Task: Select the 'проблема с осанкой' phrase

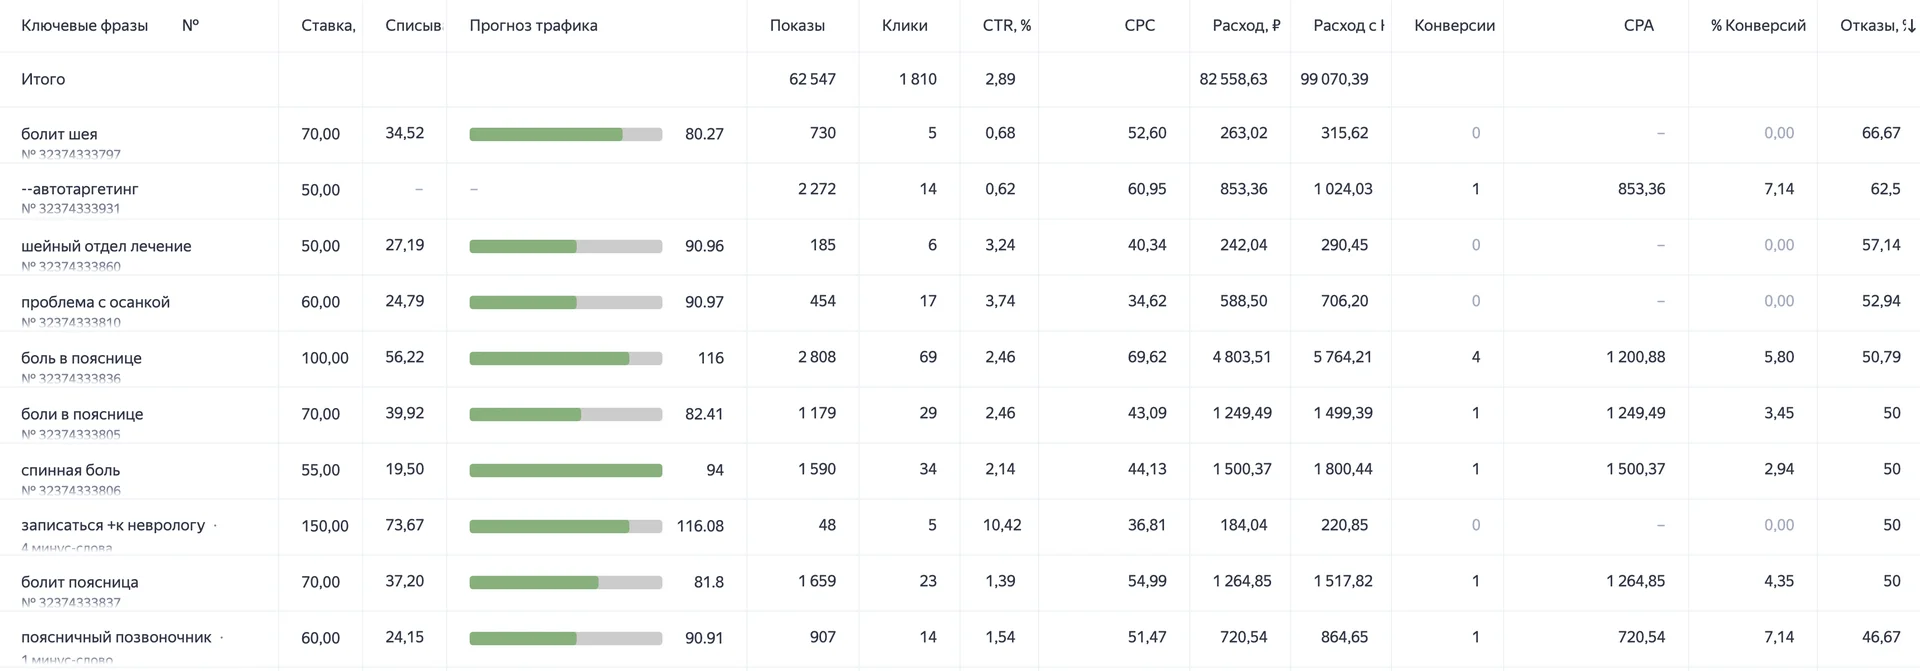Action: [x=95, y=302]
